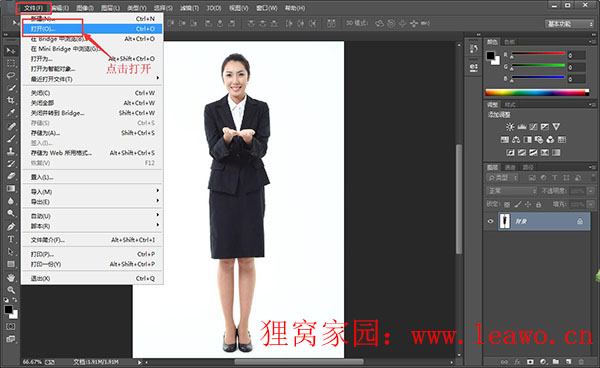Screen dimensions: 600x368
Task: Add a Curves adjustment
Action: click(533, 127)
